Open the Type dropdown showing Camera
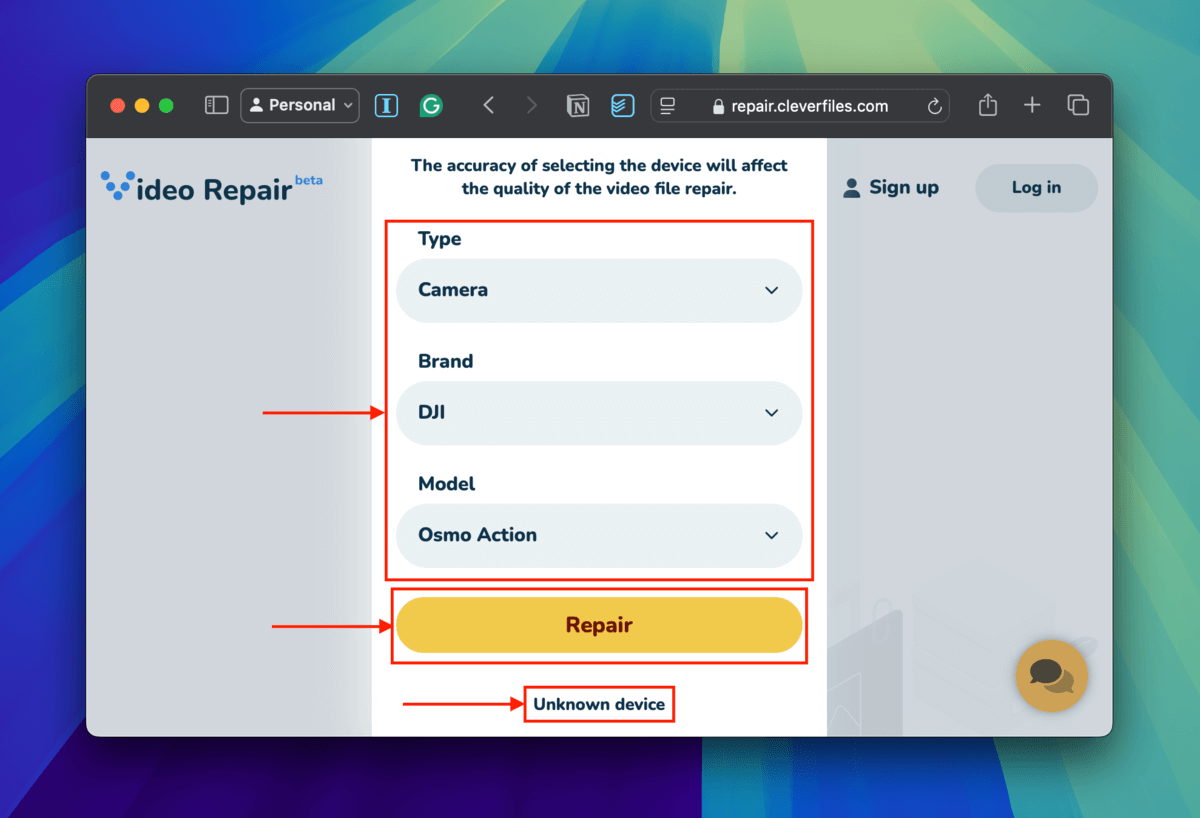Viewport: 1200px width, 818px height. coord(599,290)
